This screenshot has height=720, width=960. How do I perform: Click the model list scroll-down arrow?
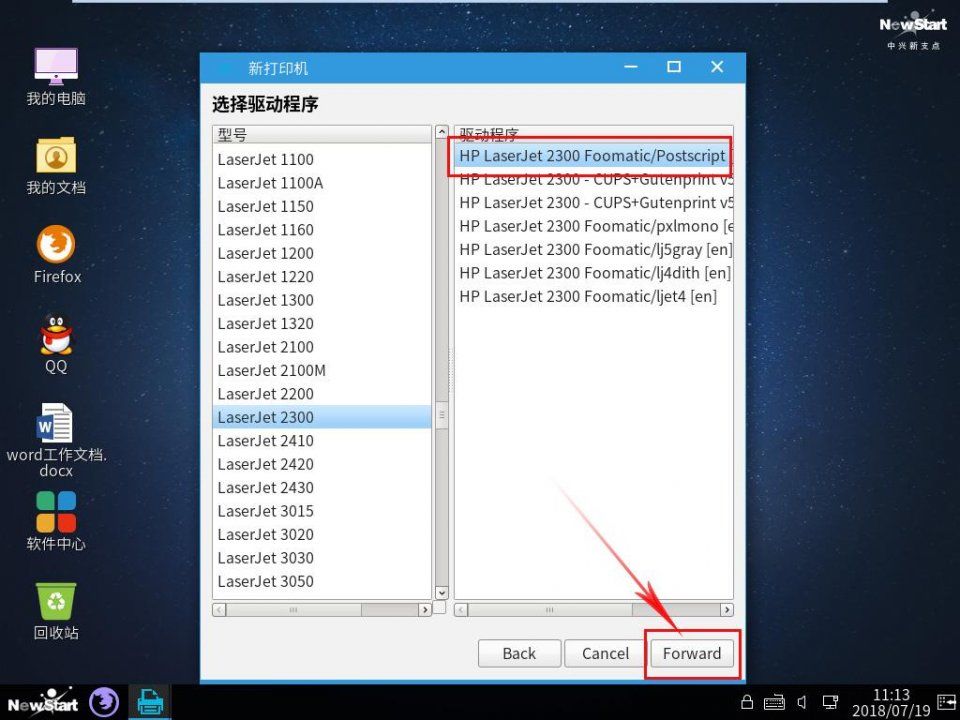click(441, 593)
